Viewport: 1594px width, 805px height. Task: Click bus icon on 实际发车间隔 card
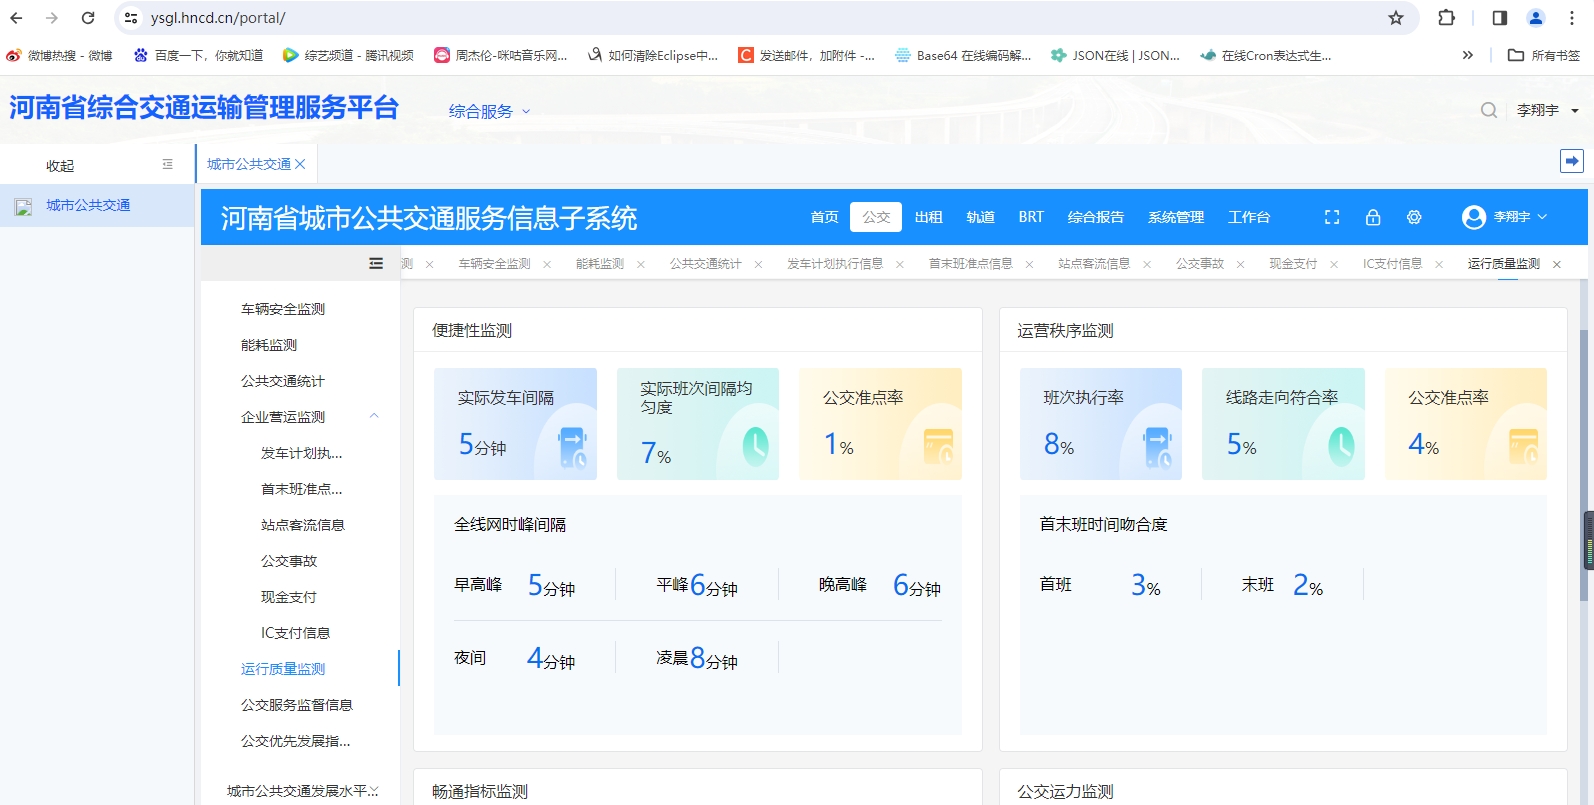coord(573,447)
